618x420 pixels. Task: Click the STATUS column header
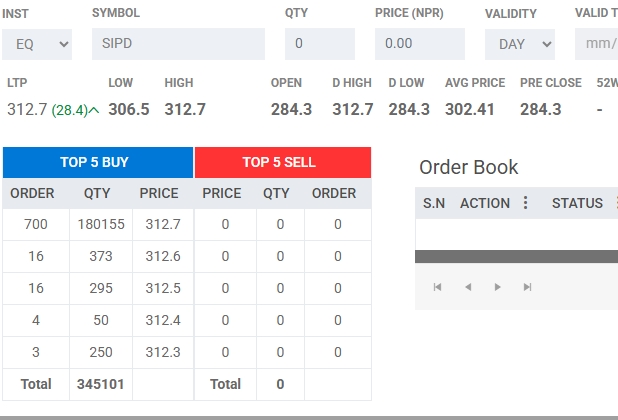click(577, 203)
